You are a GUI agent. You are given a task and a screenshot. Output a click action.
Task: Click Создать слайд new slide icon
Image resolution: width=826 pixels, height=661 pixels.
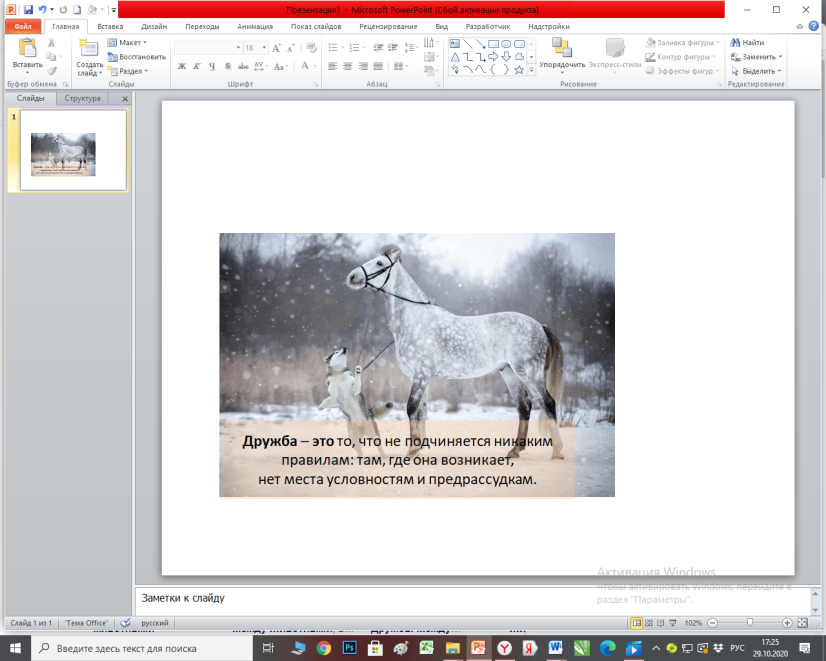point(88,48)
